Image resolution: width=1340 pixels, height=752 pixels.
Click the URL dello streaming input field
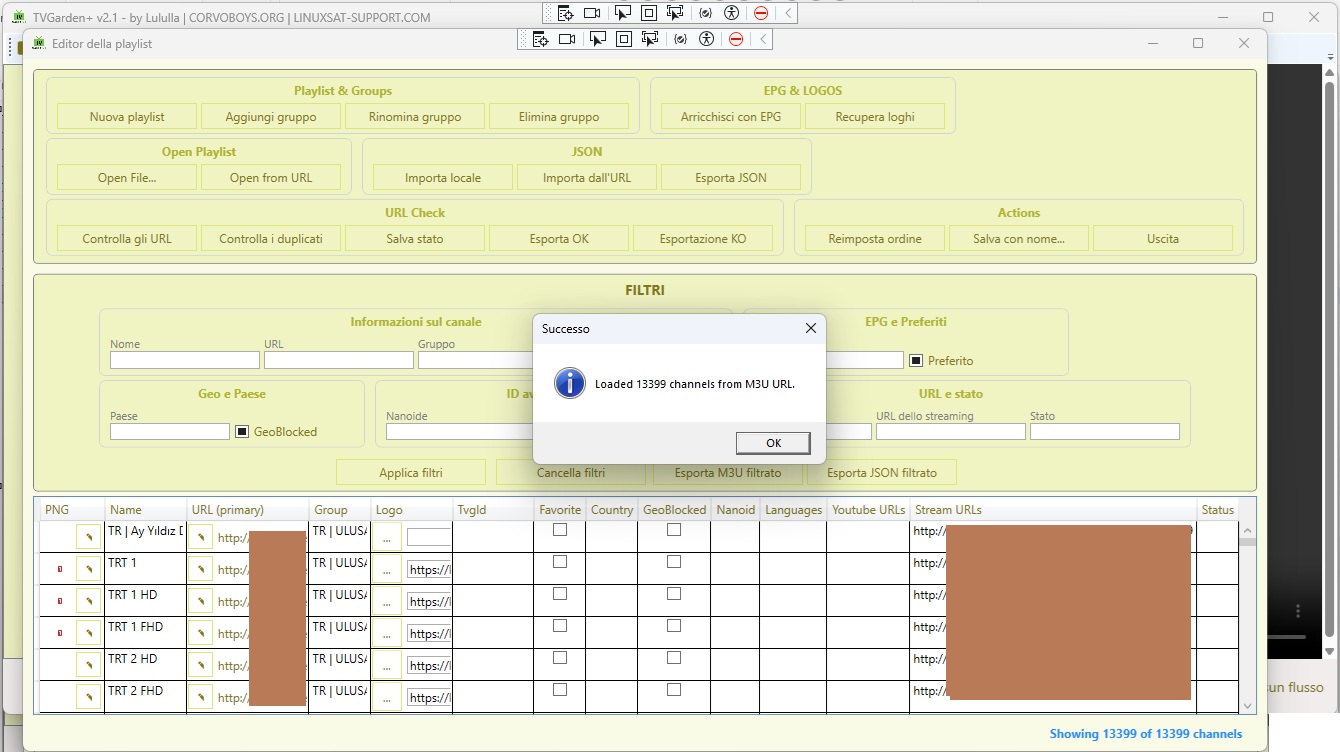point(951,432)
